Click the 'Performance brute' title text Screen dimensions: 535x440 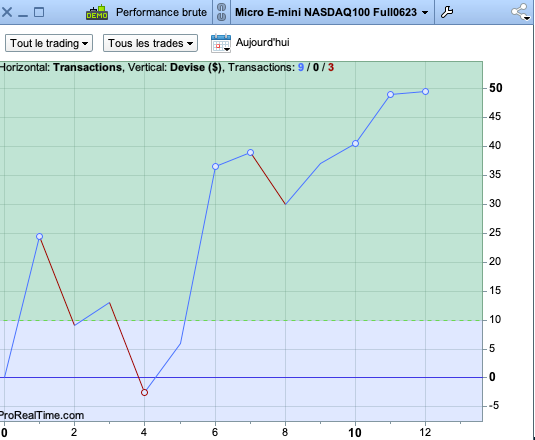pos(161,12)
